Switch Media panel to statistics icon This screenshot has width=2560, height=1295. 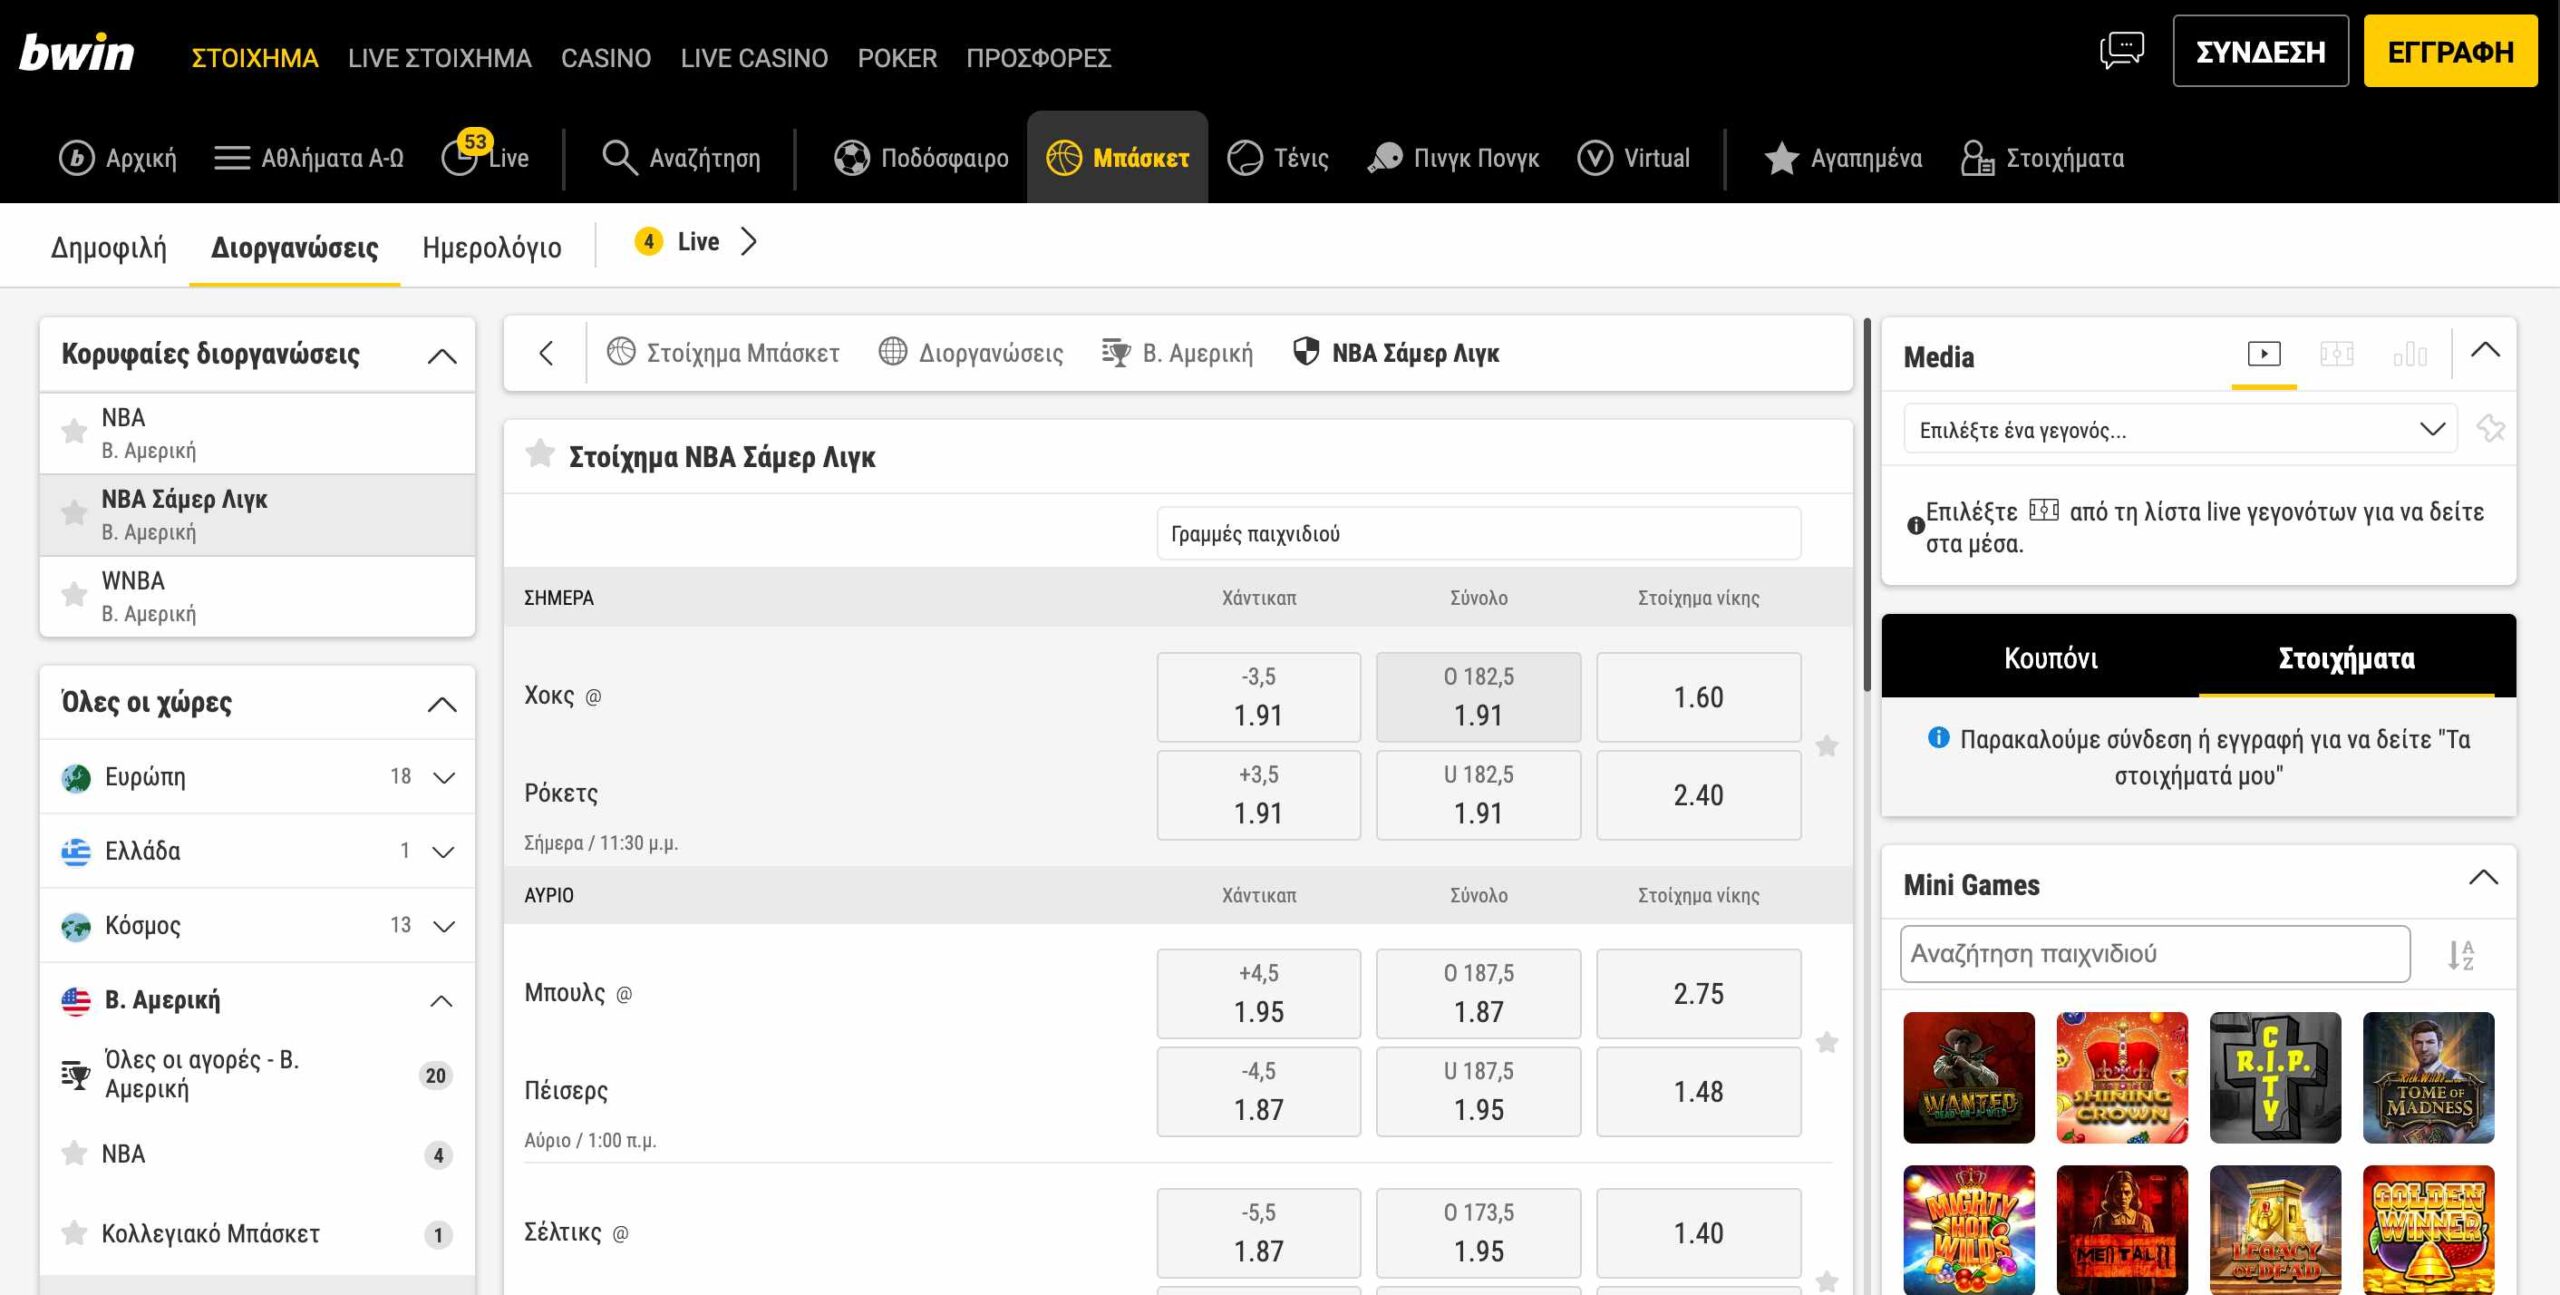[x=2410, y=354]
